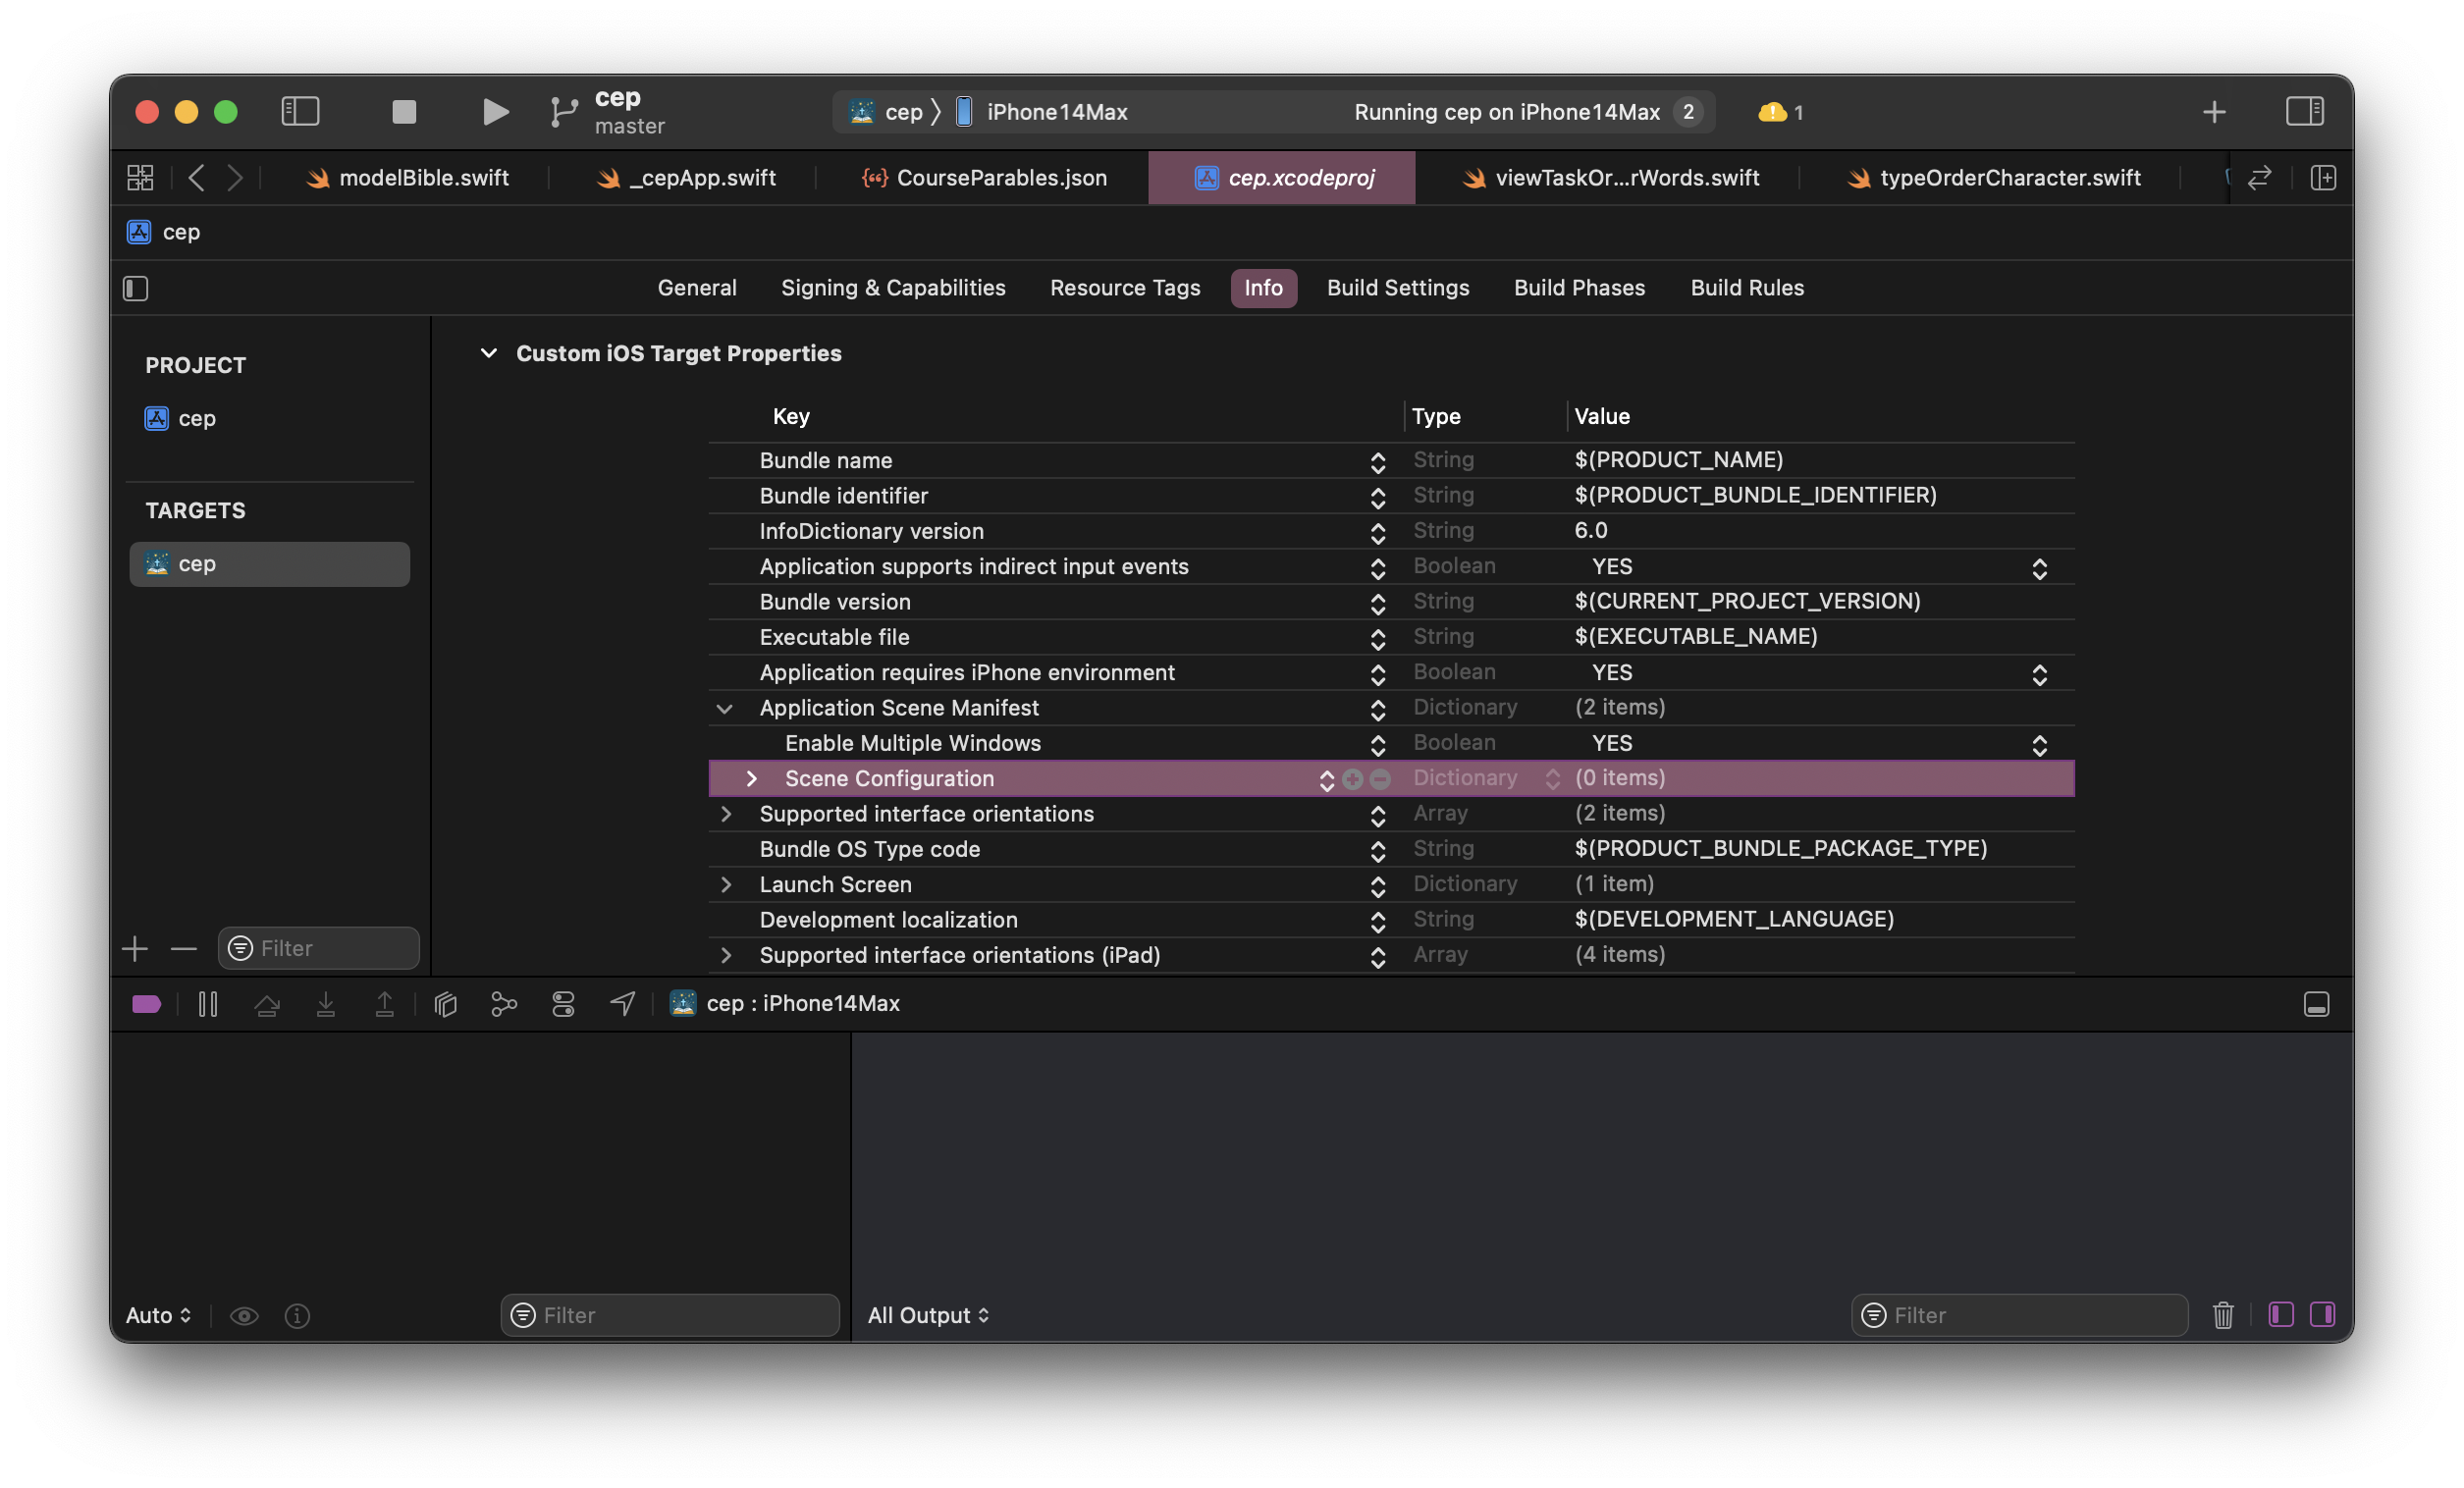This screenshot has height=1488, width=2464.
Task: Toggle the console pane visibility
Action: point(2322,1314)
